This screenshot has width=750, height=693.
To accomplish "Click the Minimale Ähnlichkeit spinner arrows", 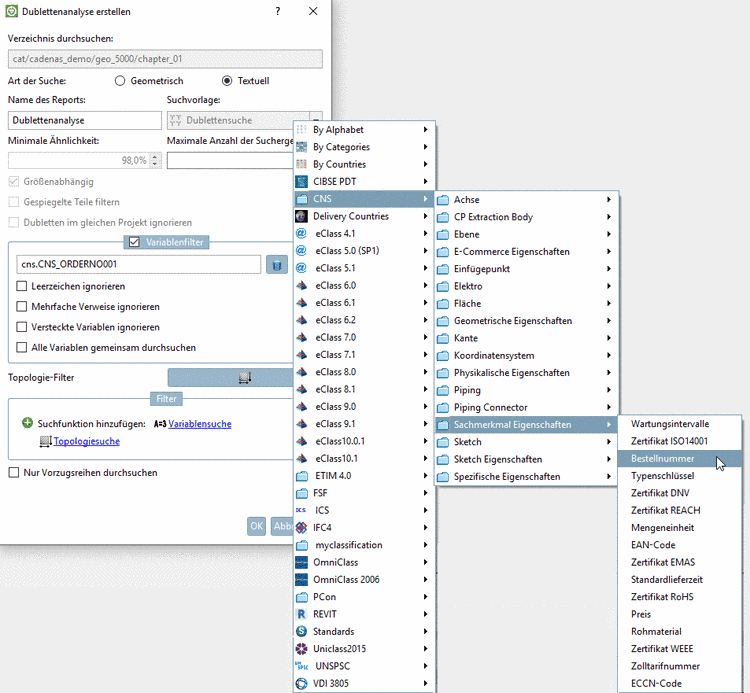I will click(154, 160).
